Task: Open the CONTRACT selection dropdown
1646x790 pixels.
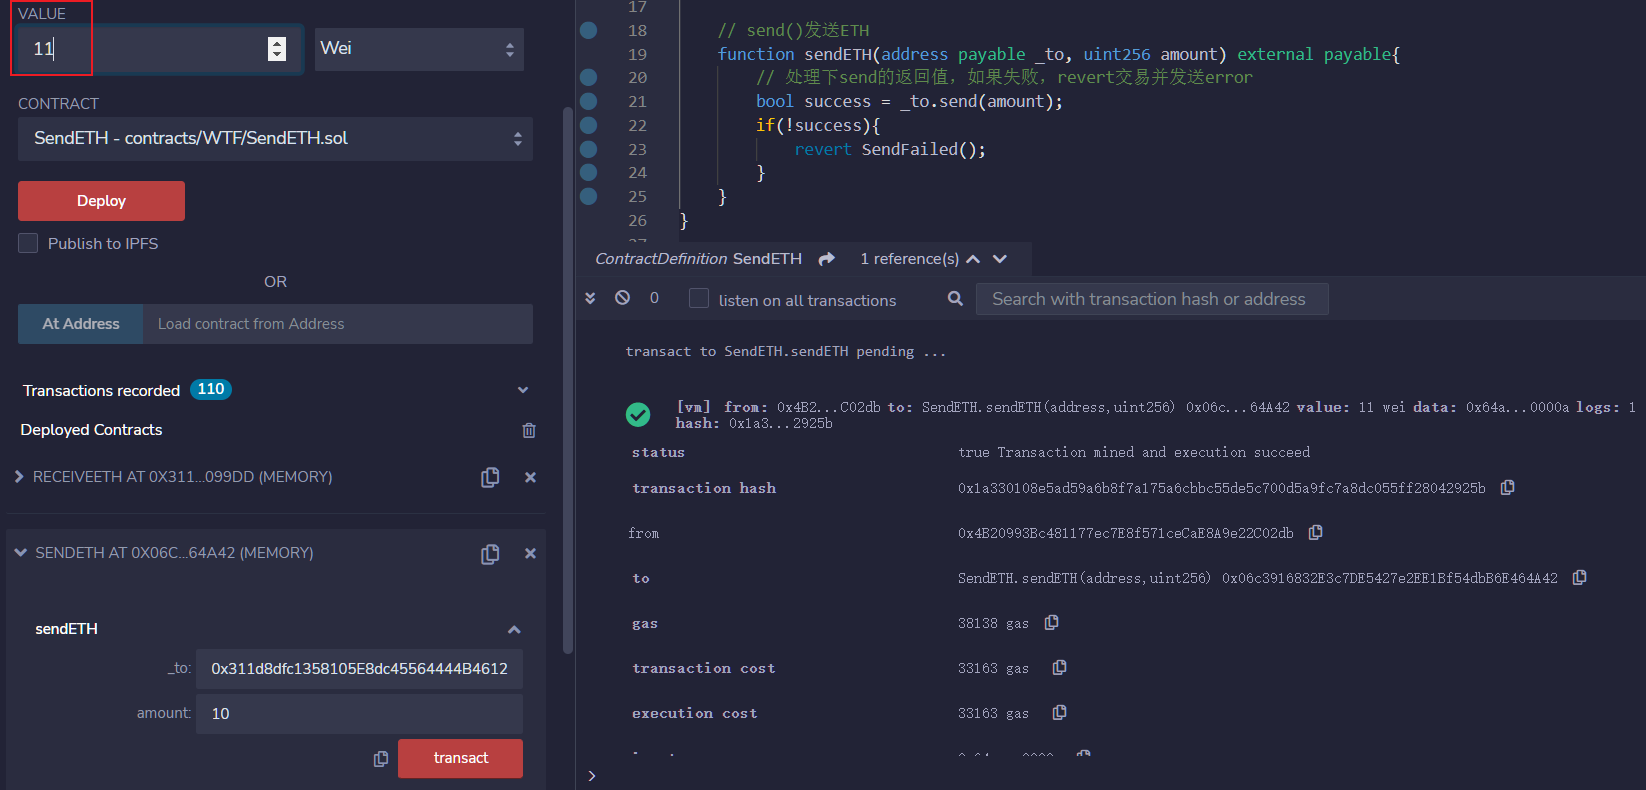Action: coord(275,139)
